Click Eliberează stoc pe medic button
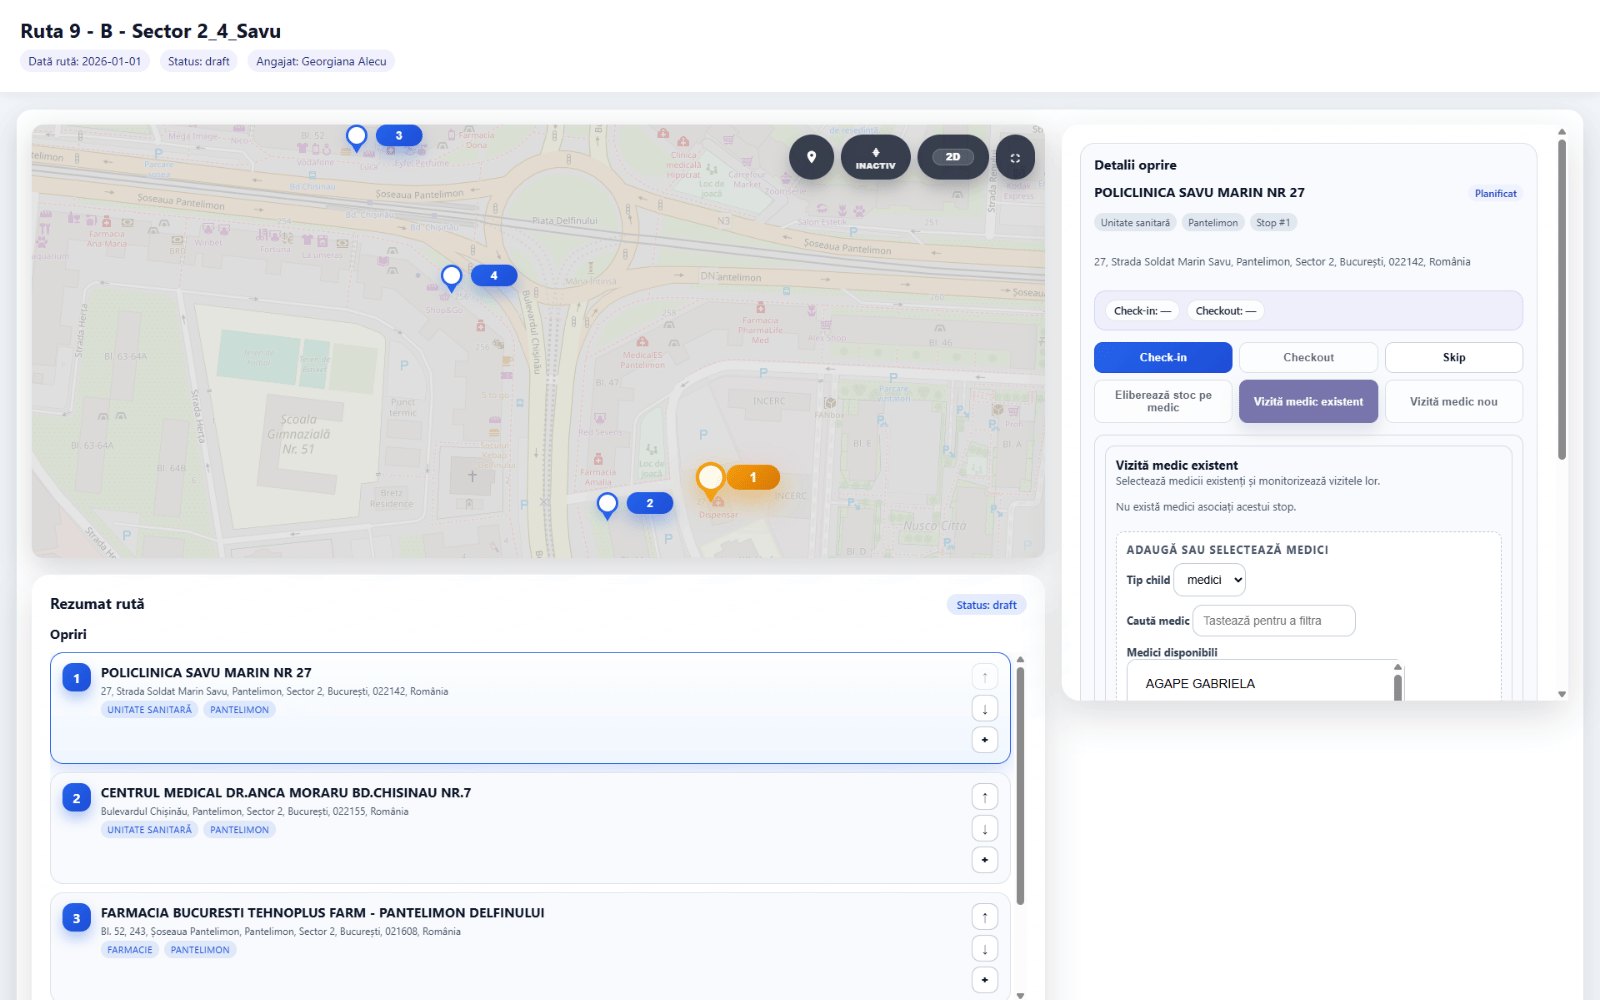This screenshot has width=1600, height=1000. click(x=1163, y=401)
